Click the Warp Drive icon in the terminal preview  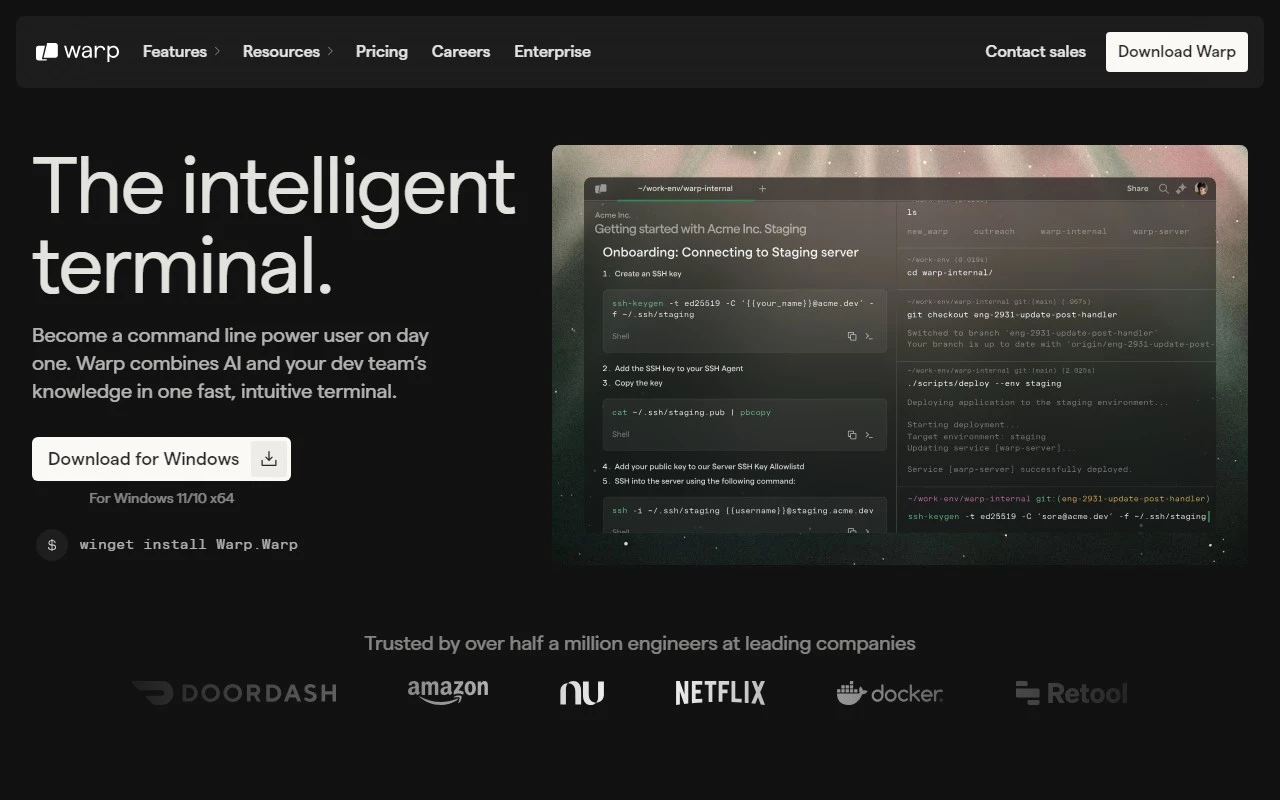[601, 188]
